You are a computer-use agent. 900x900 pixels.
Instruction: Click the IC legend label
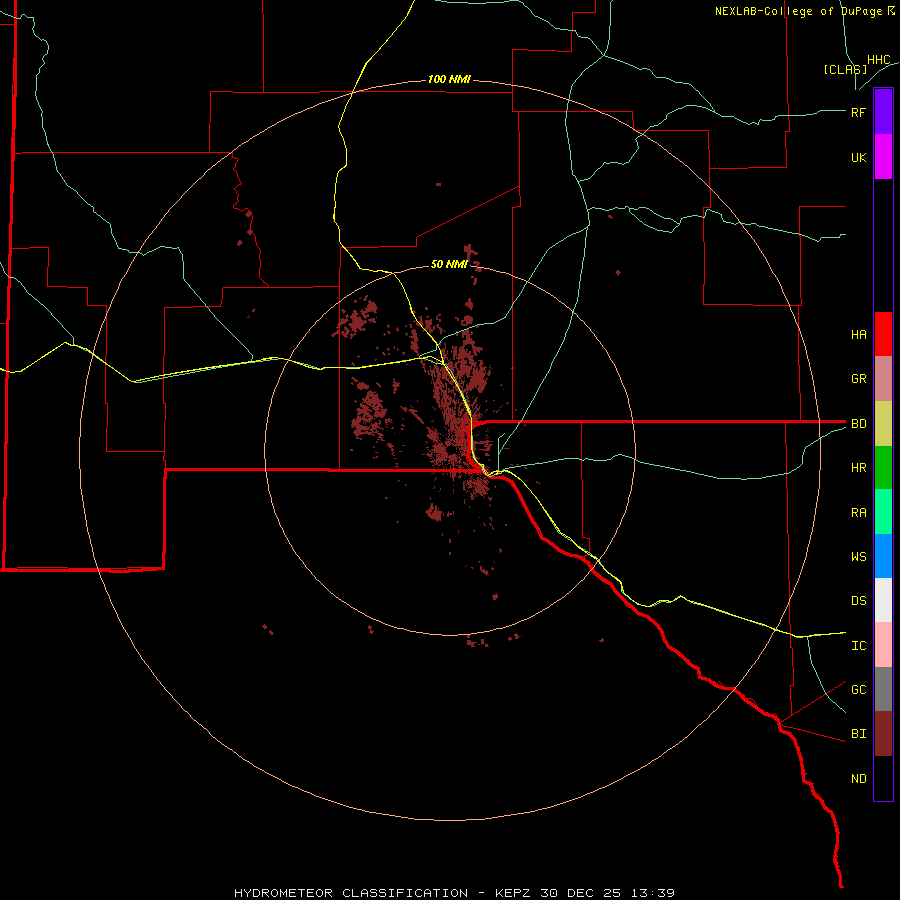tap(859, 646)
